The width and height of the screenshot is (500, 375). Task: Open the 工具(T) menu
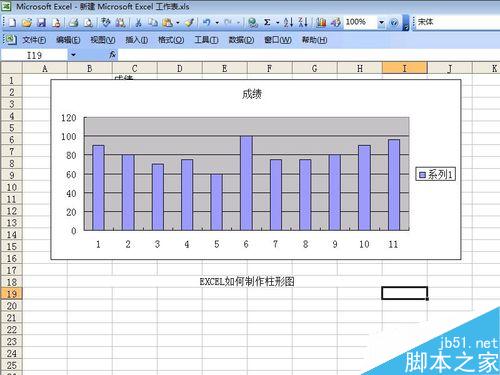[206, 40]
